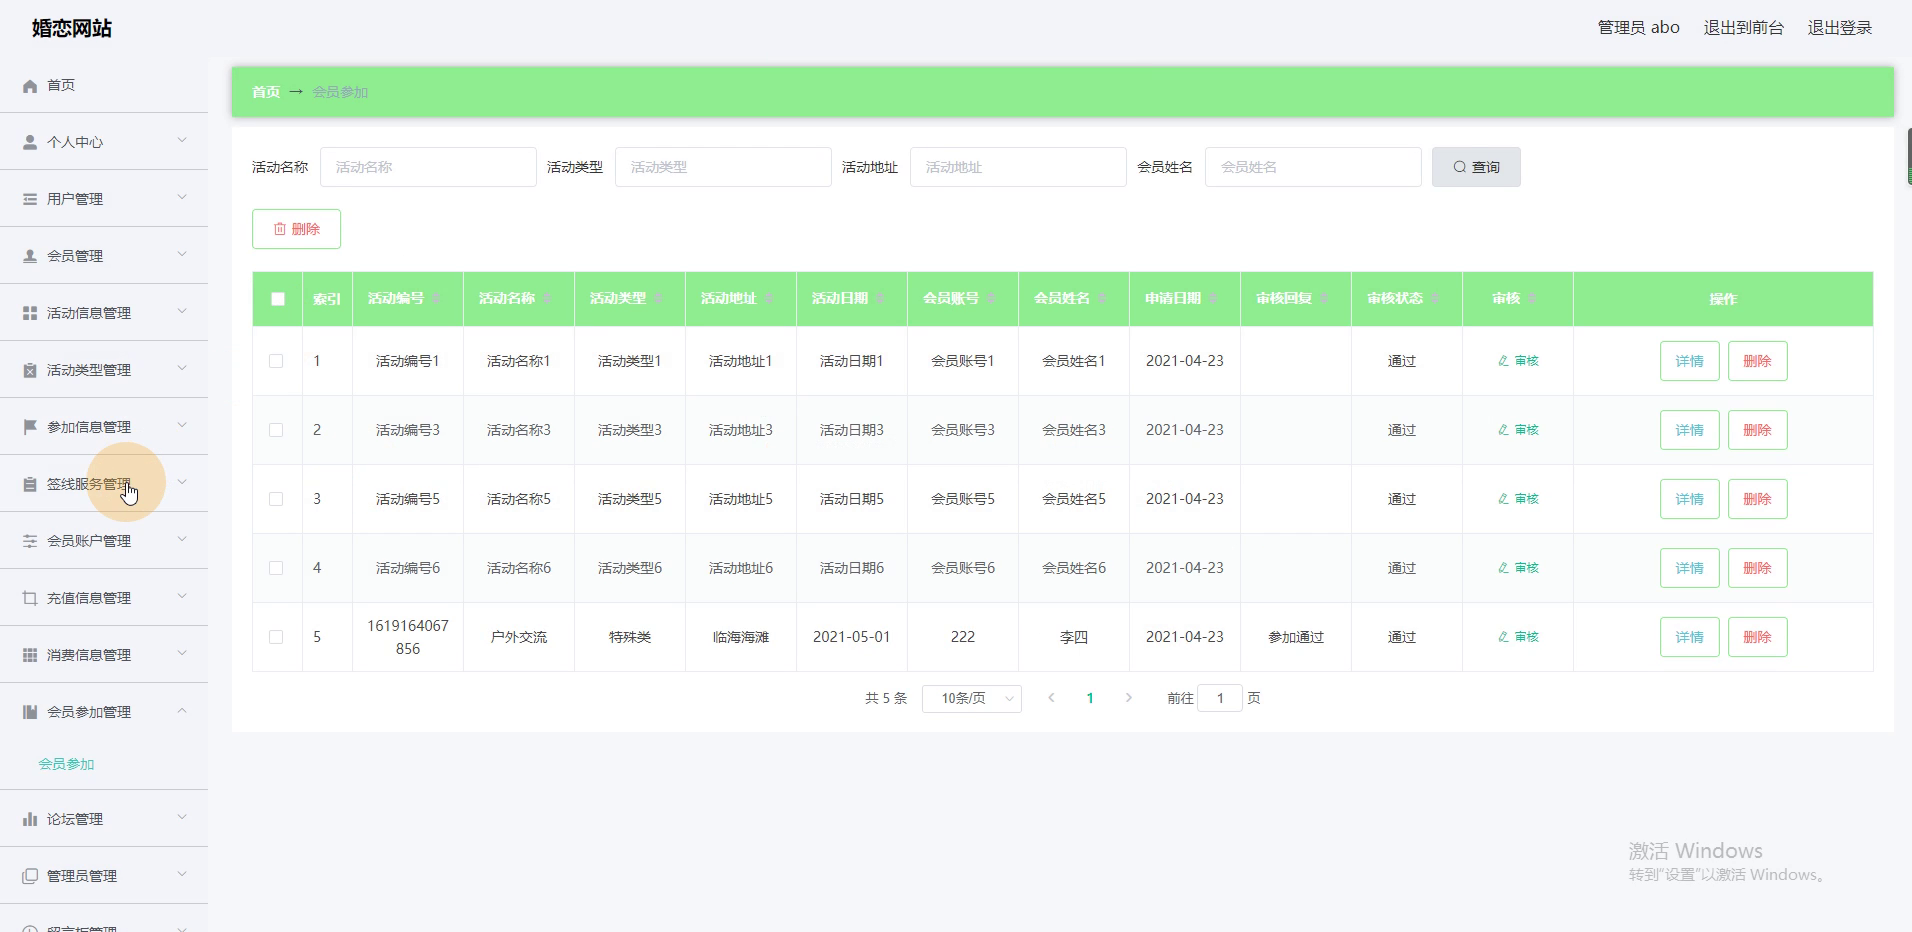Click the 前往 page number input box
Viewport: 1912px width, 932px height.
point(1220,698)
